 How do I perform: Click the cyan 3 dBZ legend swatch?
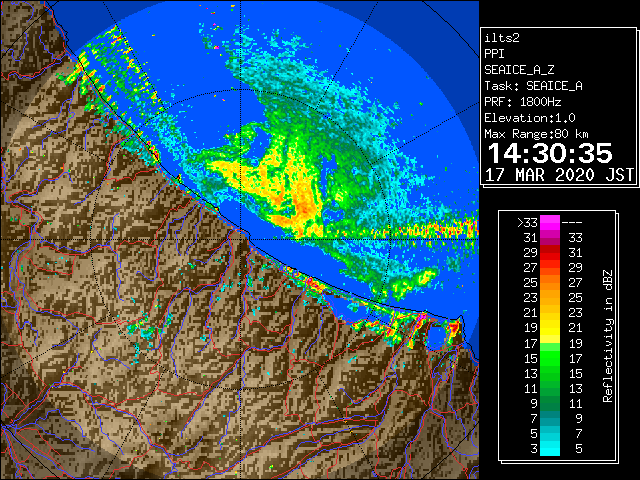(550, 448)
